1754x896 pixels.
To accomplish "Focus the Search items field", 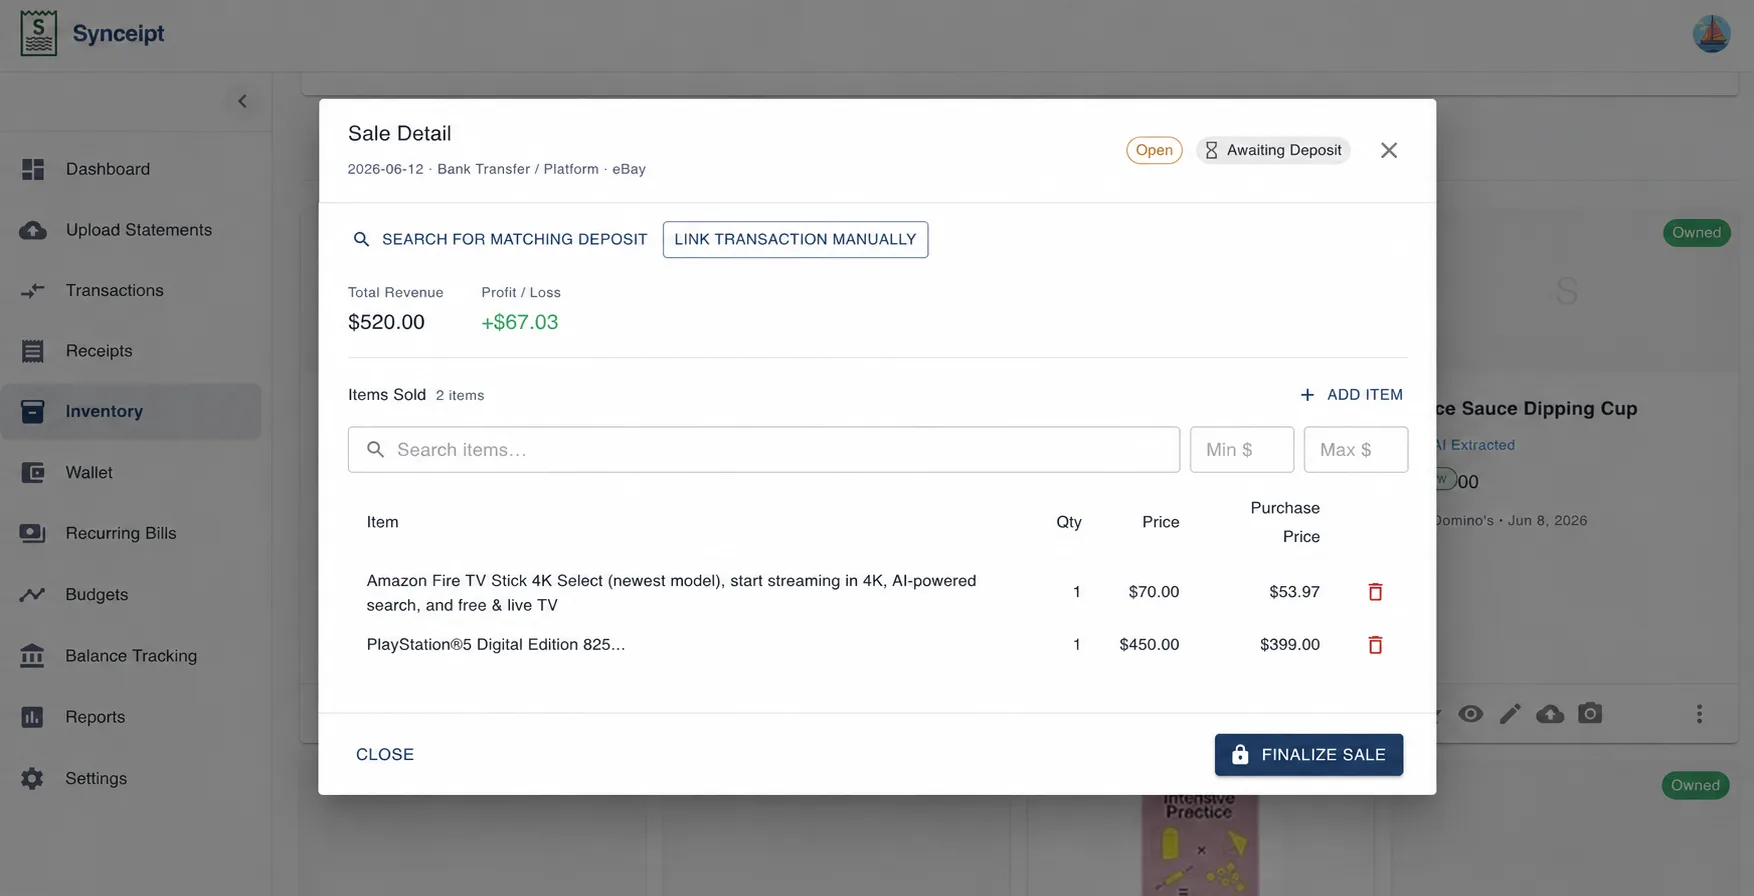I will pos(764,450).
